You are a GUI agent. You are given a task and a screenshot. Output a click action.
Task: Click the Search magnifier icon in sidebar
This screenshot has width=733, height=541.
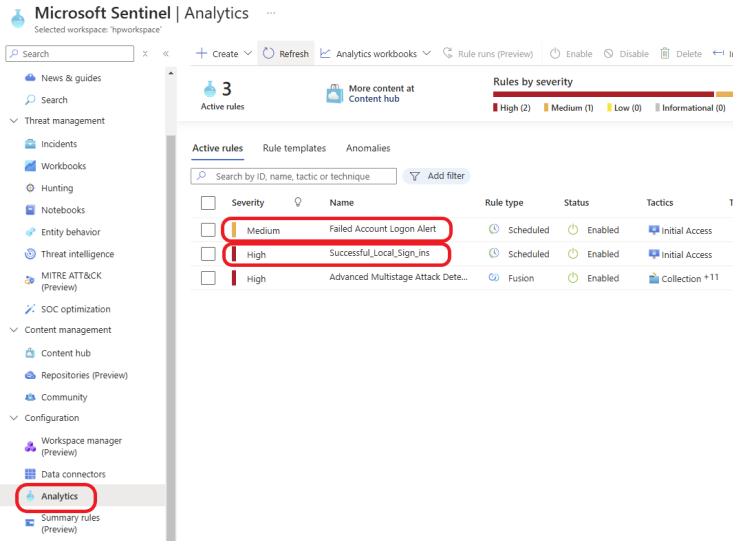coord(30,100)
